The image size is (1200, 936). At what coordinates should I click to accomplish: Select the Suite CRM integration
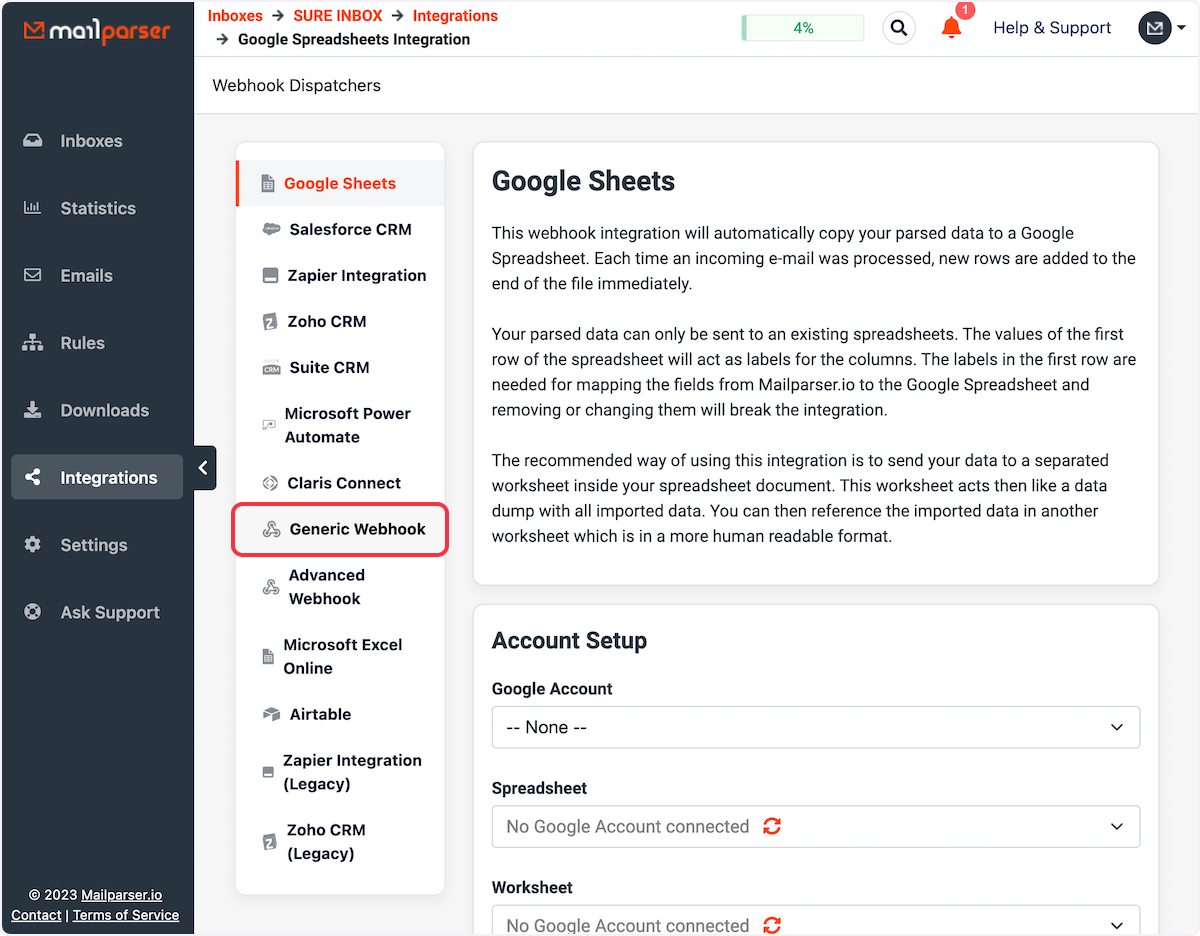(x=340, y=367)
